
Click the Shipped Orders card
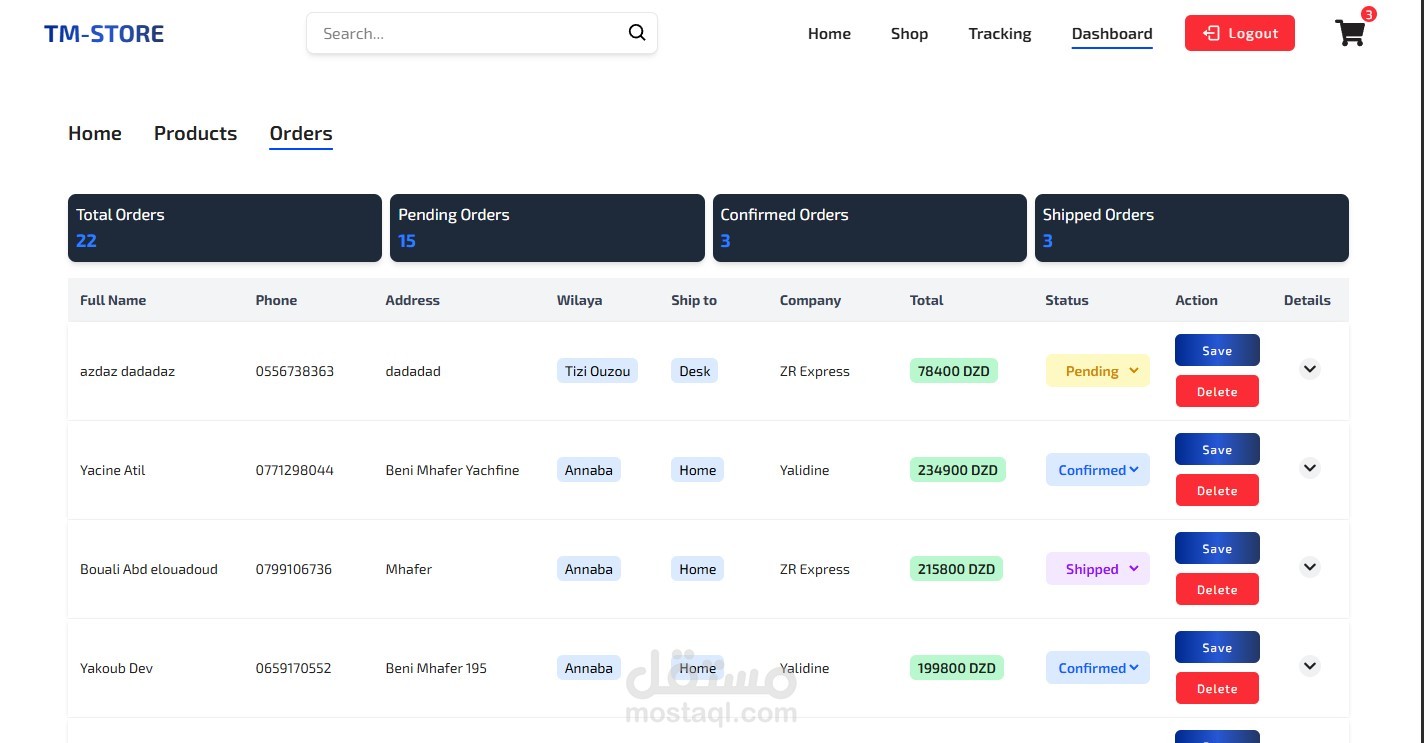click(x=1192, y=228)
